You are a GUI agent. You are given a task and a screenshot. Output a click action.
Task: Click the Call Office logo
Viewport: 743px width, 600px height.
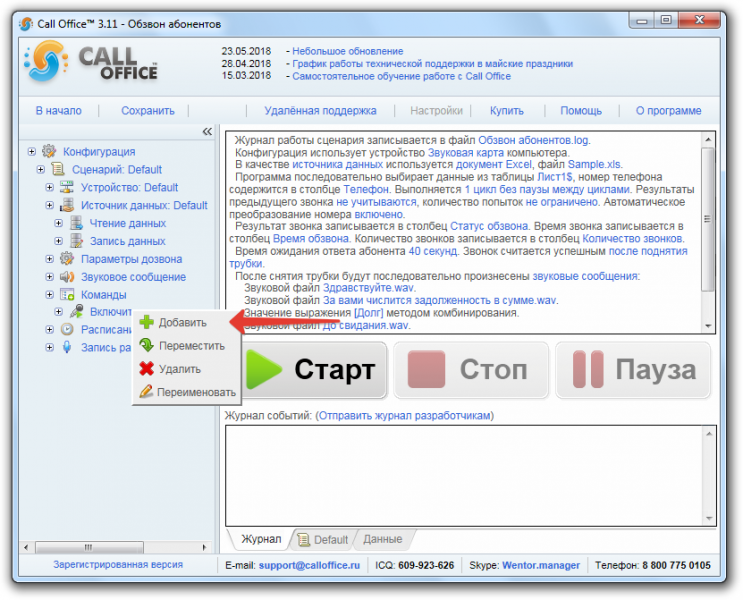click(x=90, y=63)
